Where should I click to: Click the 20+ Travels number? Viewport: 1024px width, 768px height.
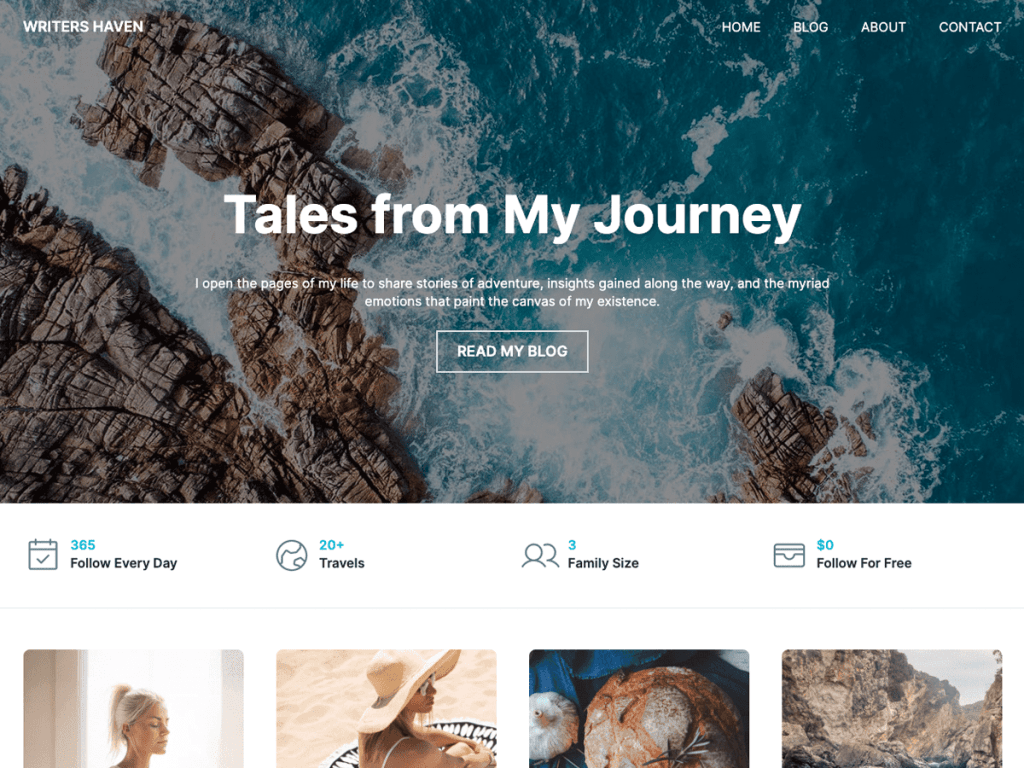331,545
